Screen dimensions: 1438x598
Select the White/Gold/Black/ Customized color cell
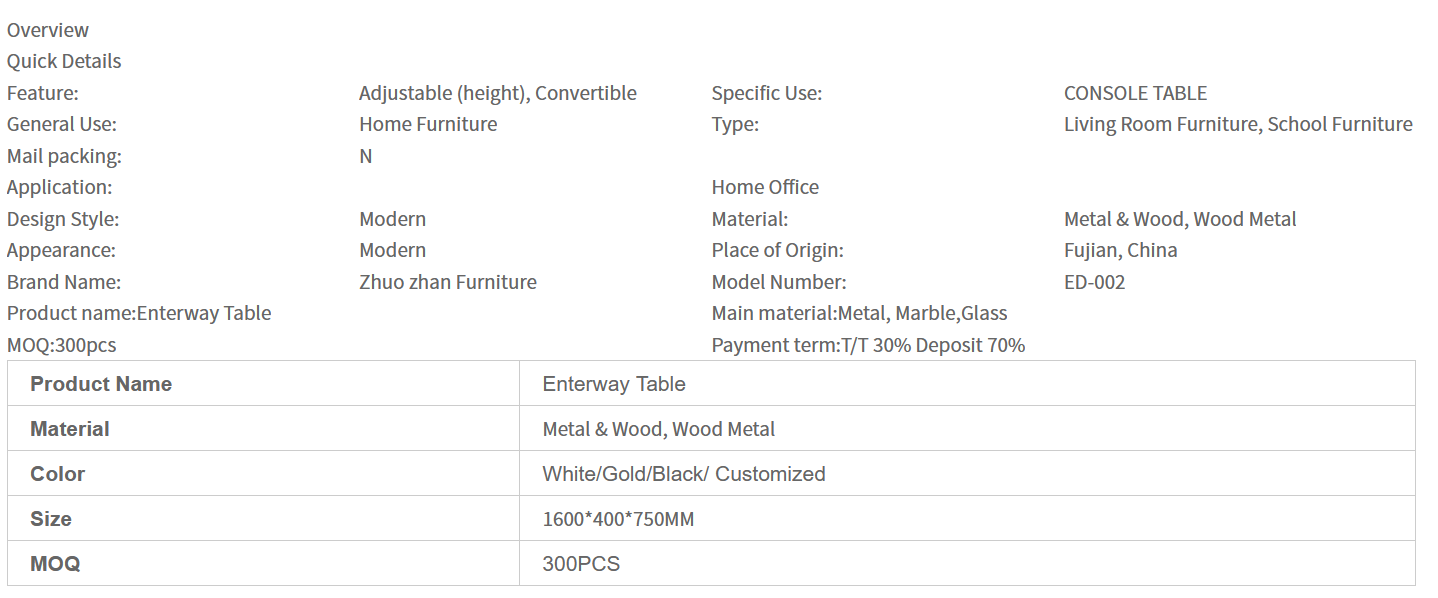tap(684, 474)
